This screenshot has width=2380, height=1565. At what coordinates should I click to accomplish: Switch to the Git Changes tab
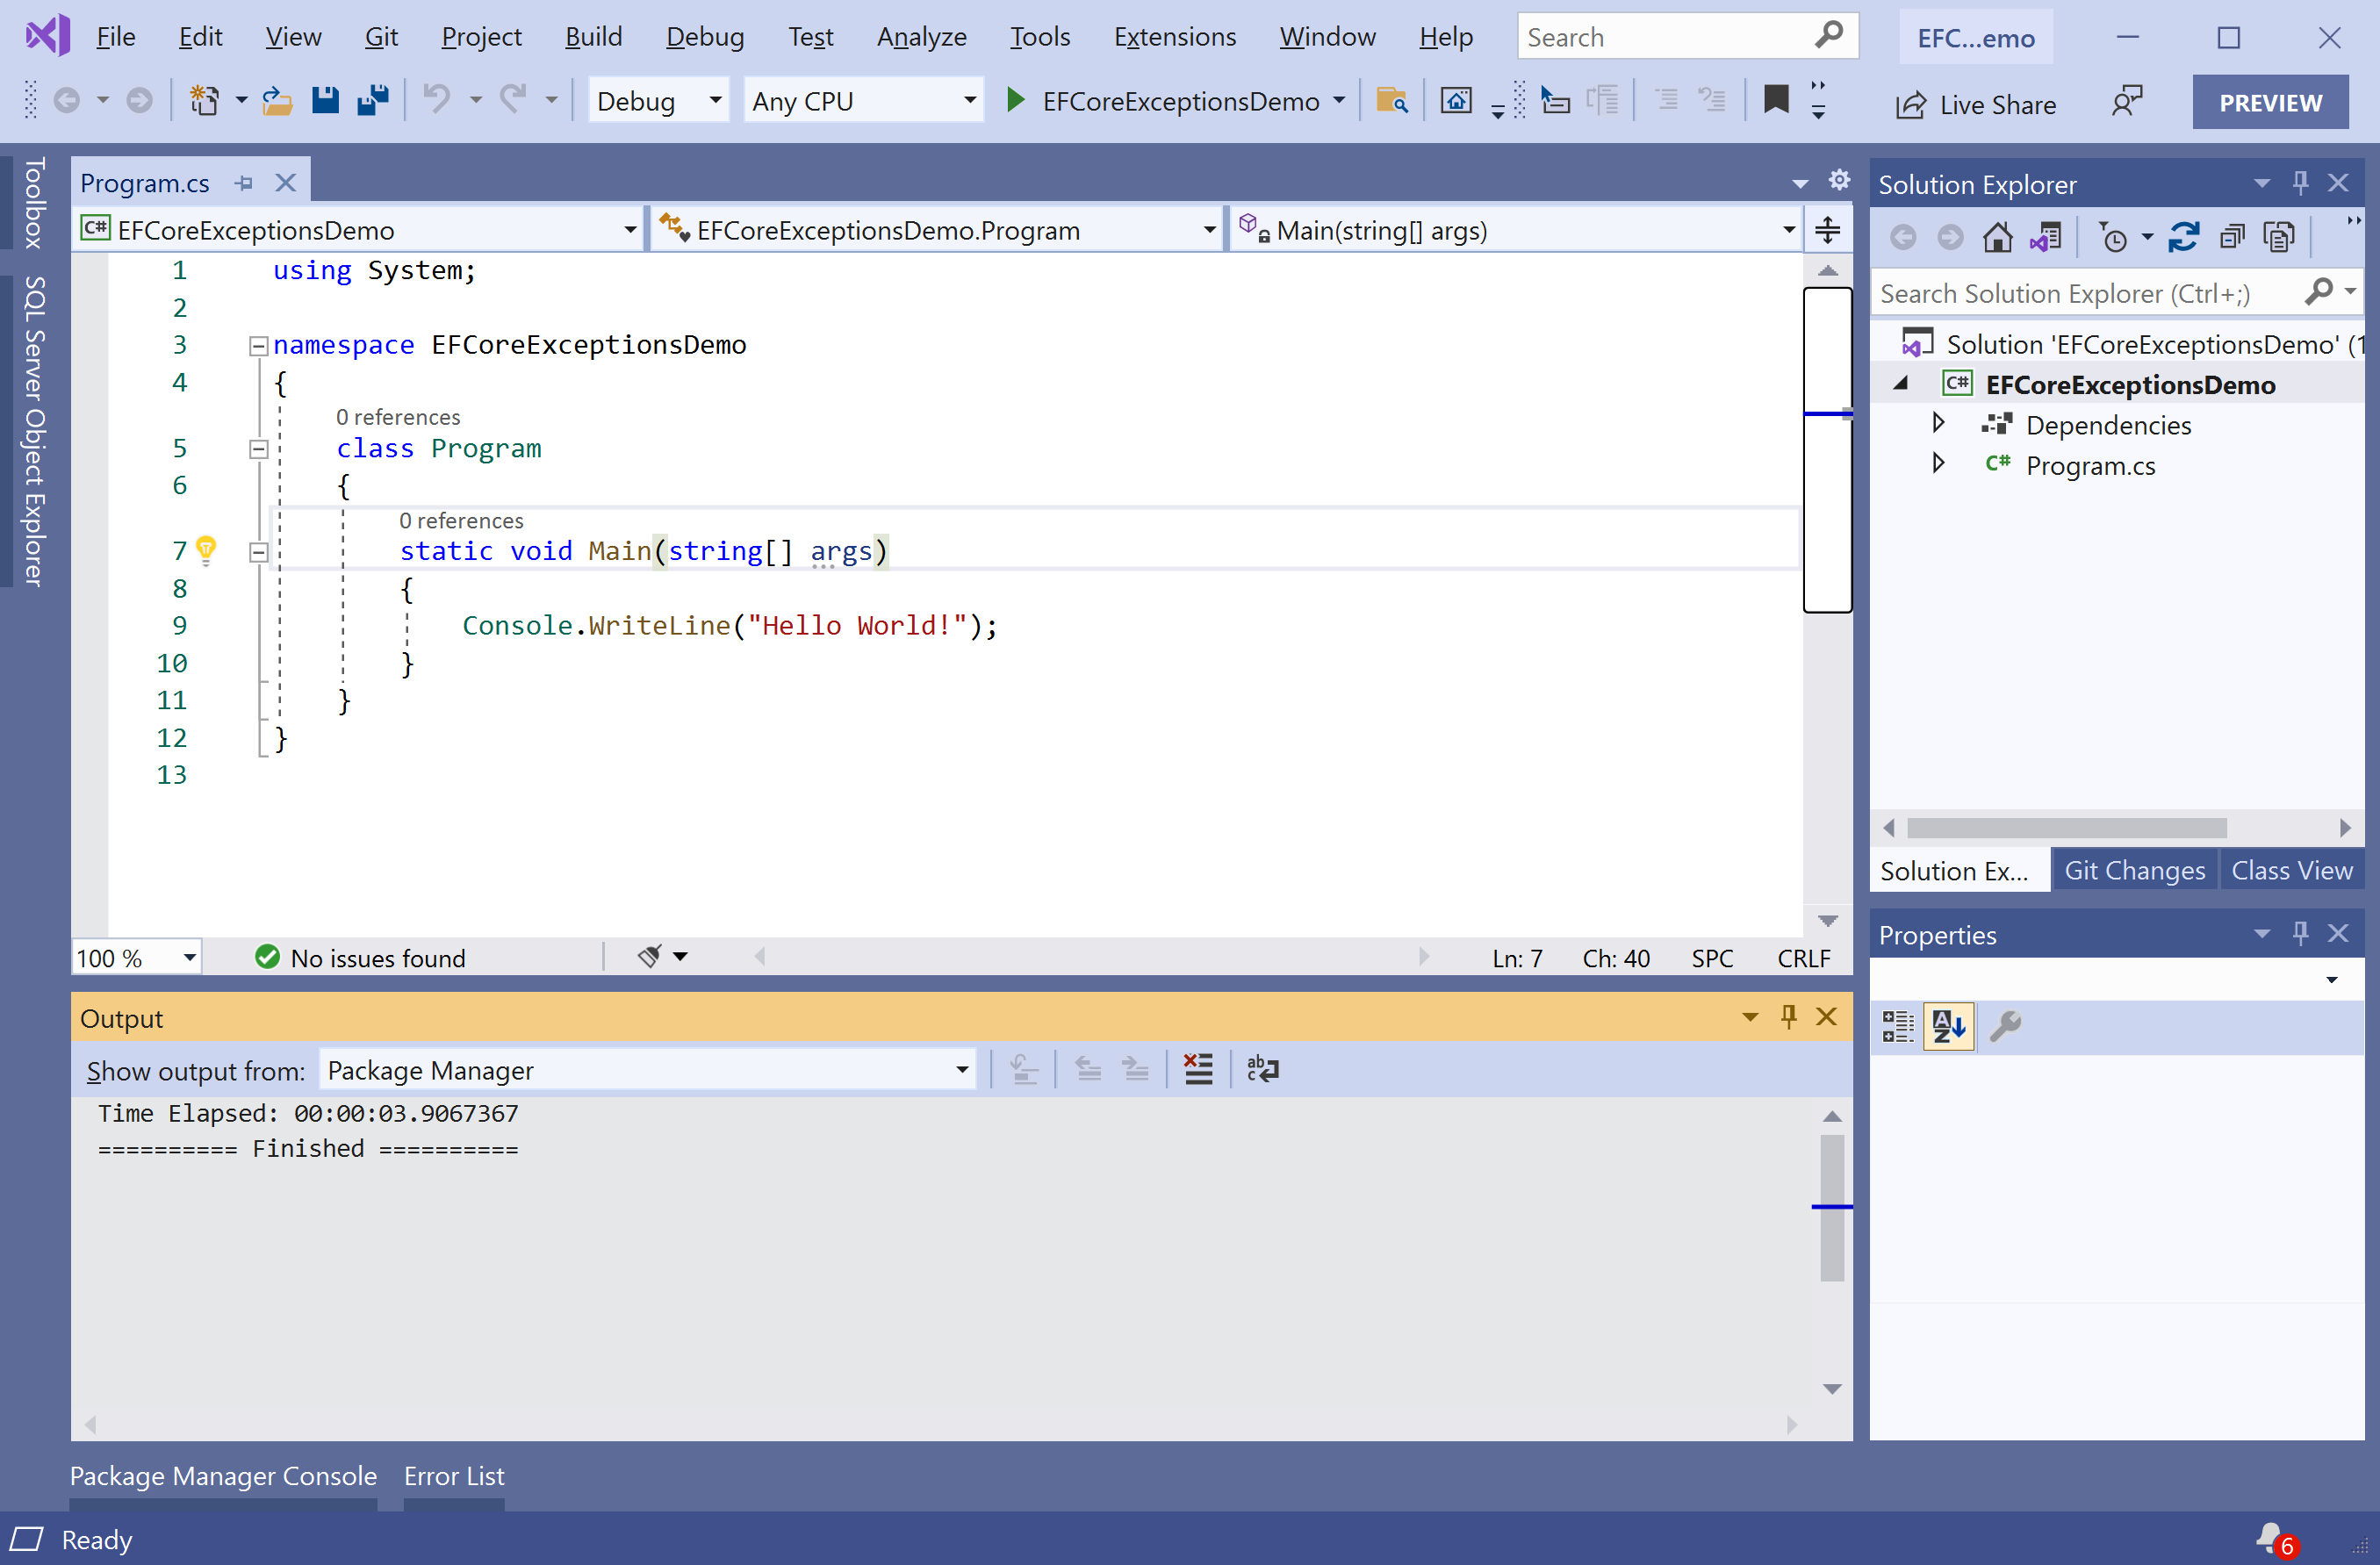(2133, 870)
